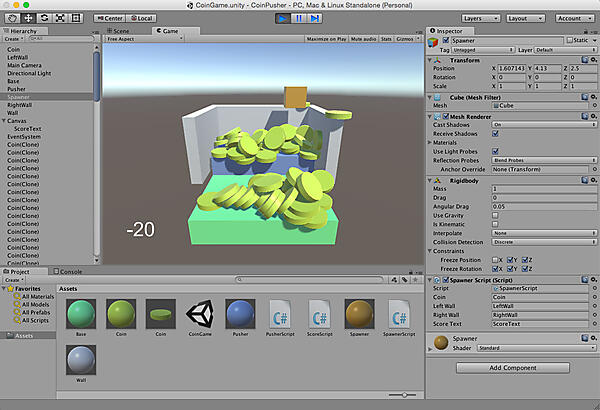The image size is (600, 410).
Task: Open the Collision Detection dropdown
Action: 539,243
